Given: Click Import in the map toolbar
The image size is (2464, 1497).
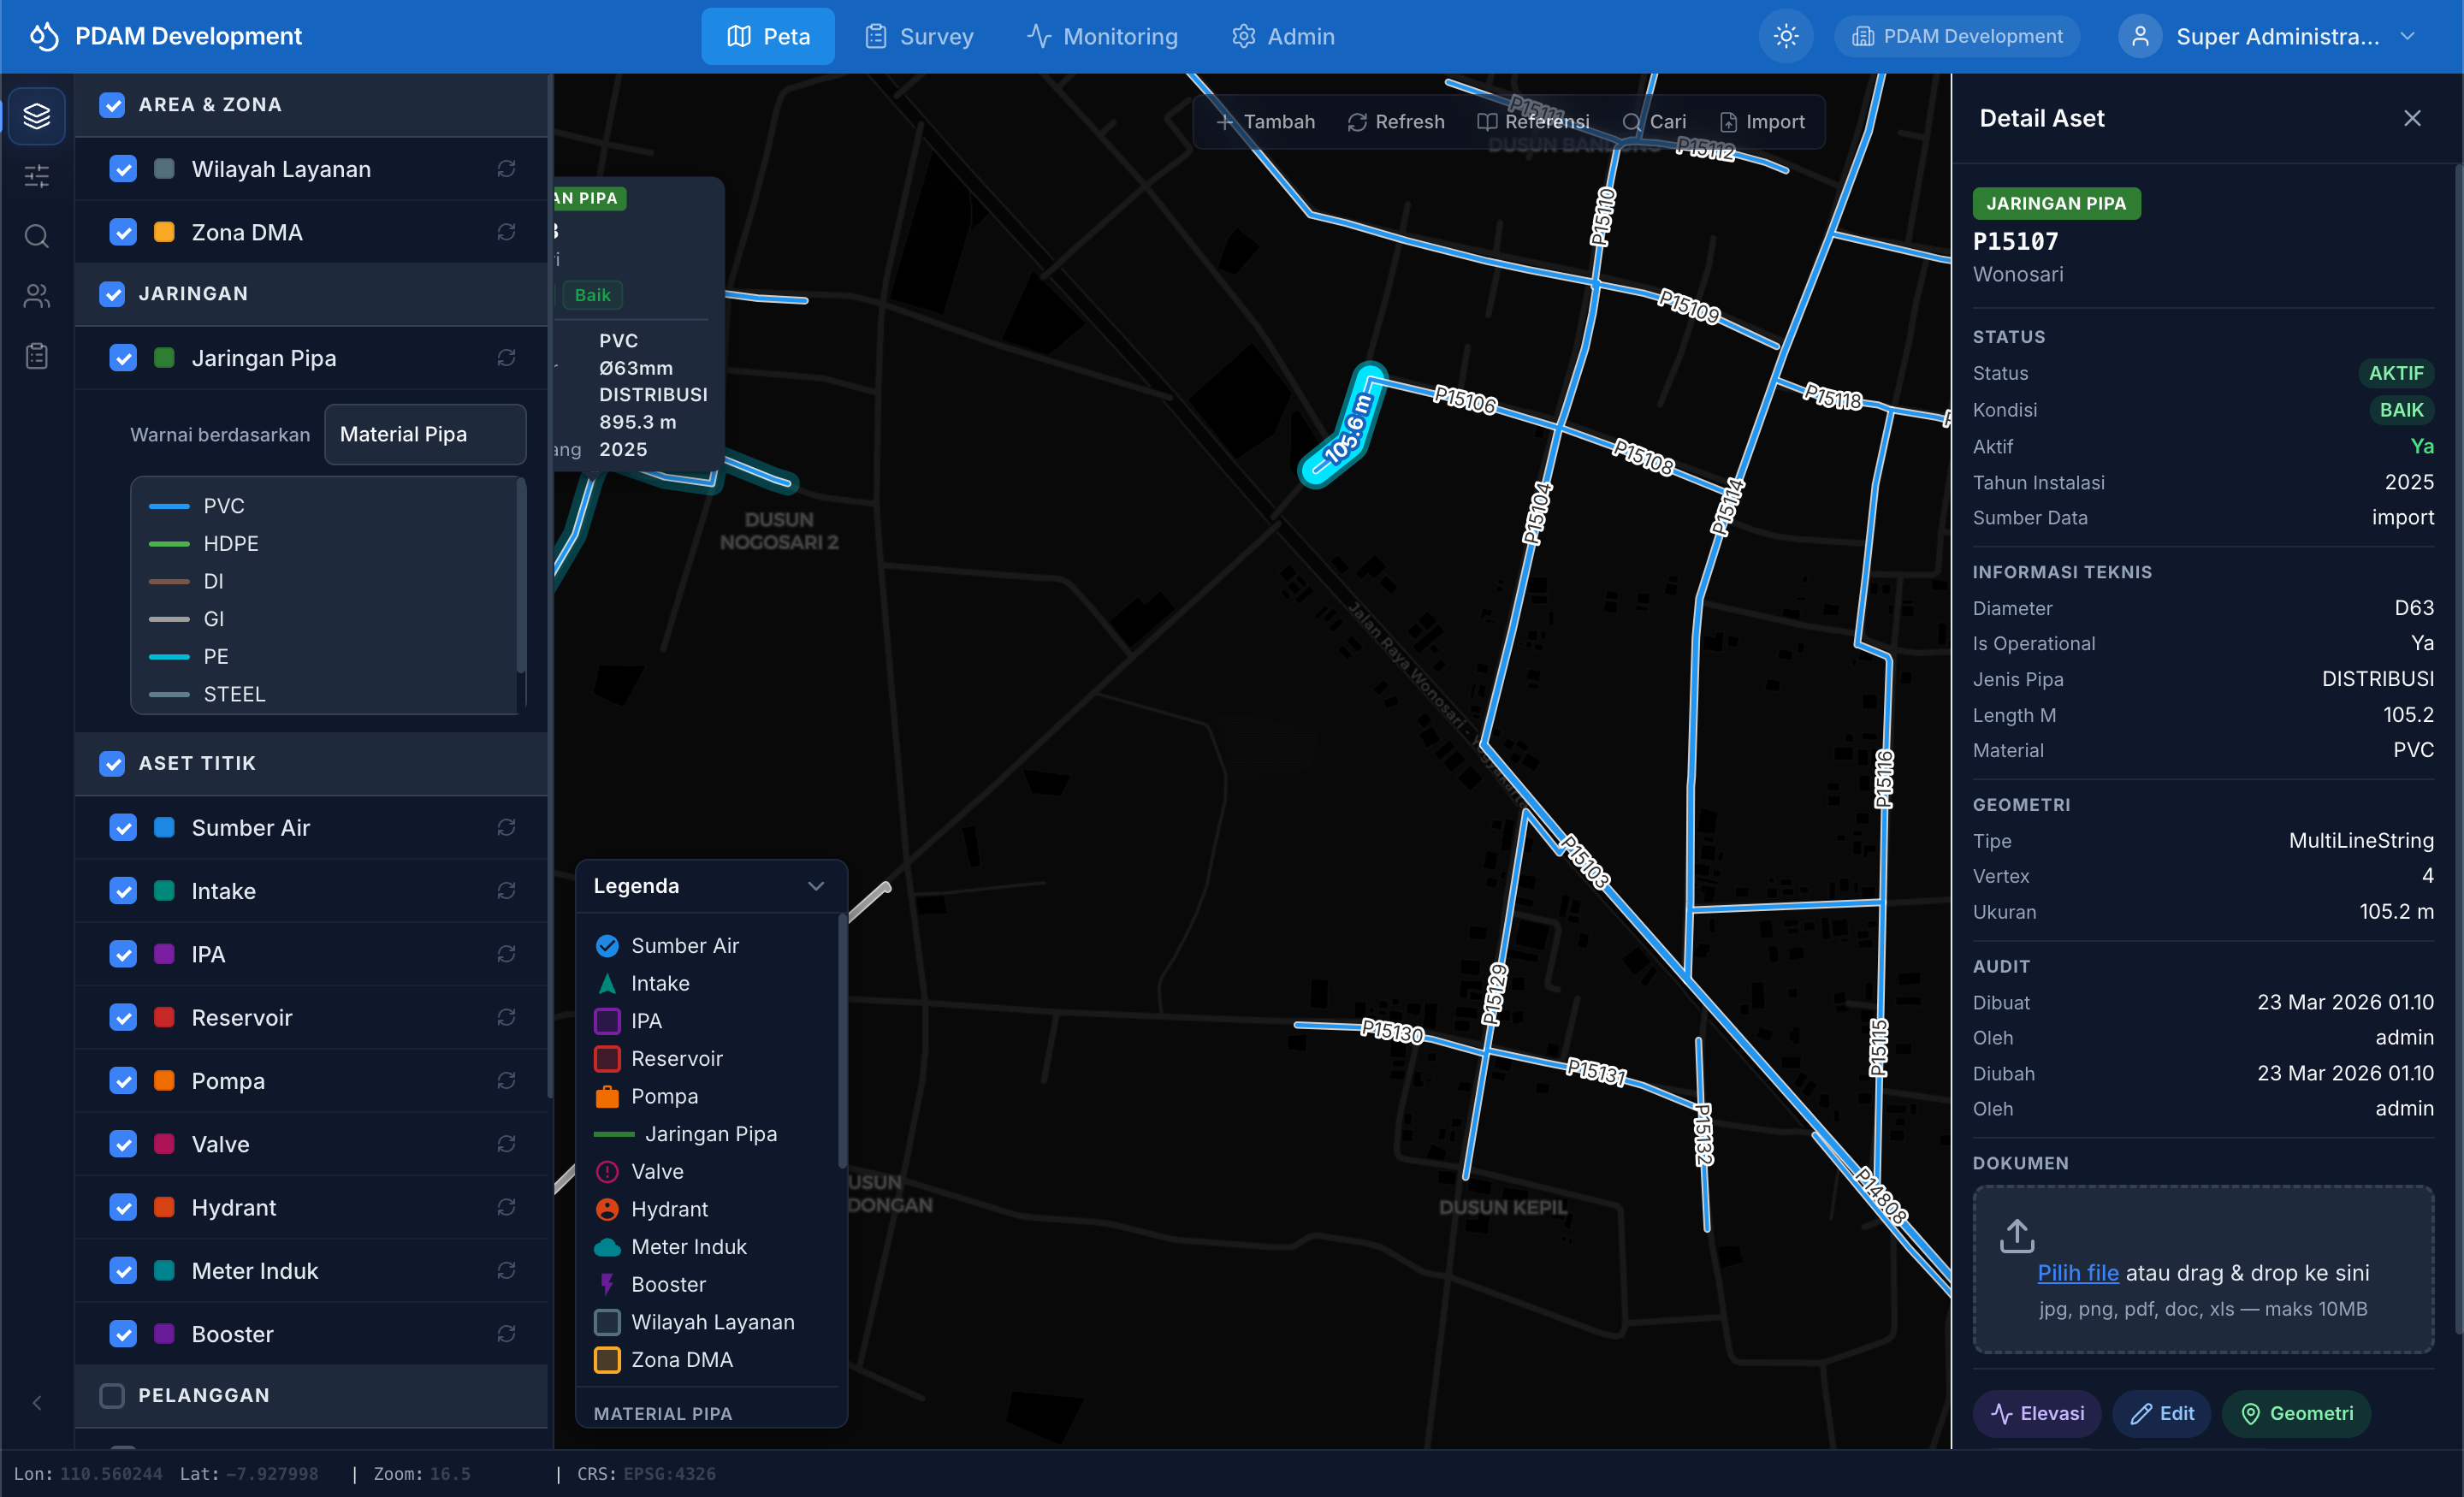Looking at the screenshot, I should pyautogui.click(x=1762, y=122).
